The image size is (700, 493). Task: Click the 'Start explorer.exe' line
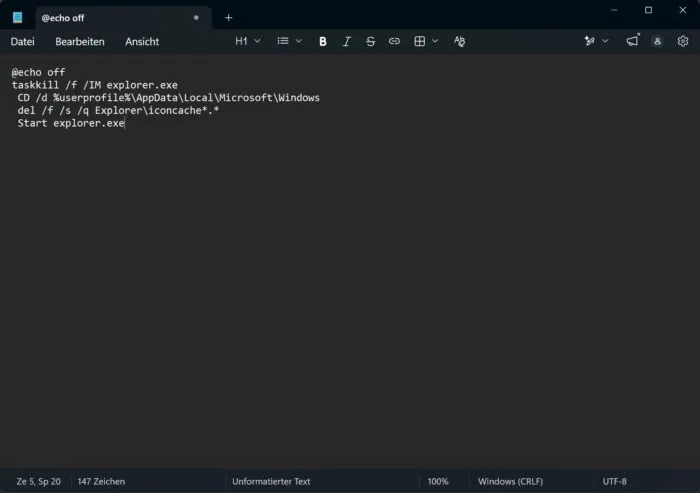point(71,123)
